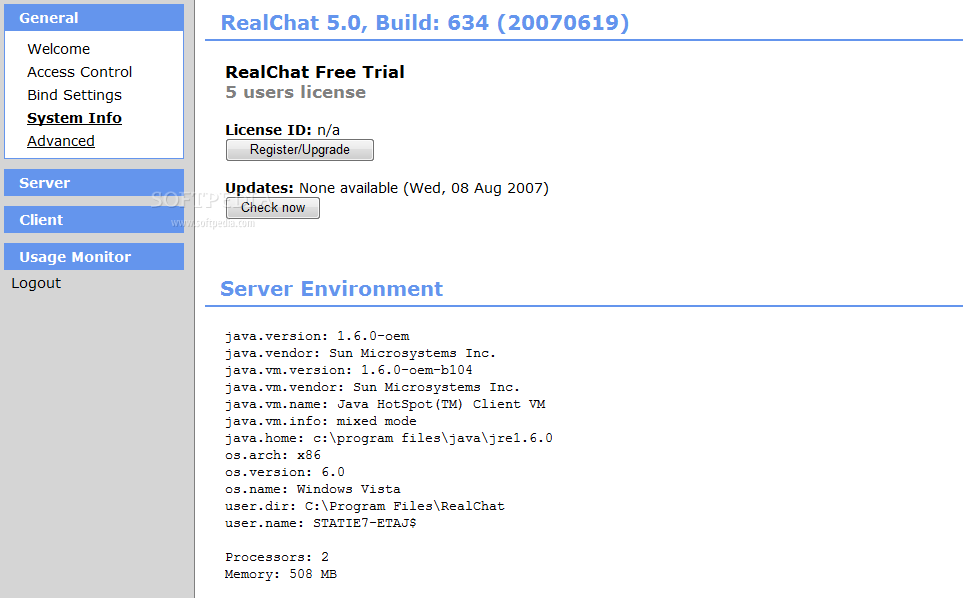Click the RealChat 5.0 build heading
Image resolution: width=968 pixels, height=598 pixels.
coord(425,23)
